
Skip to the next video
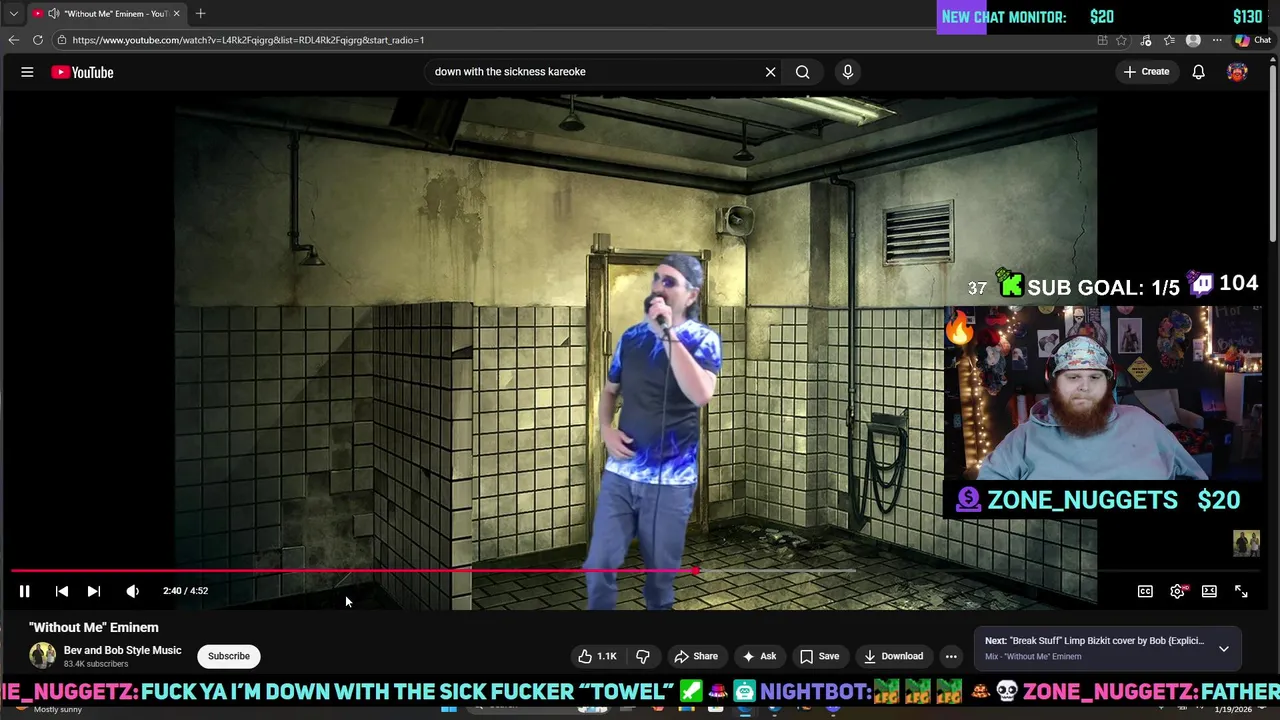point(94,591)
